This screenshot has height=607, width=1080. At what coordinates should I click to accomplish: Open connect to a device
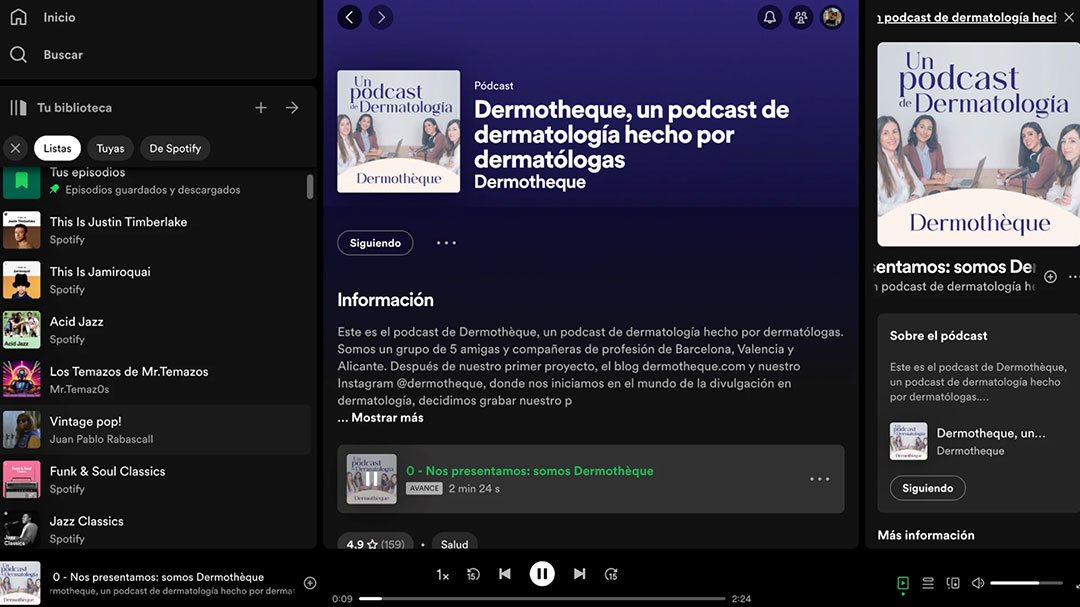953,583
